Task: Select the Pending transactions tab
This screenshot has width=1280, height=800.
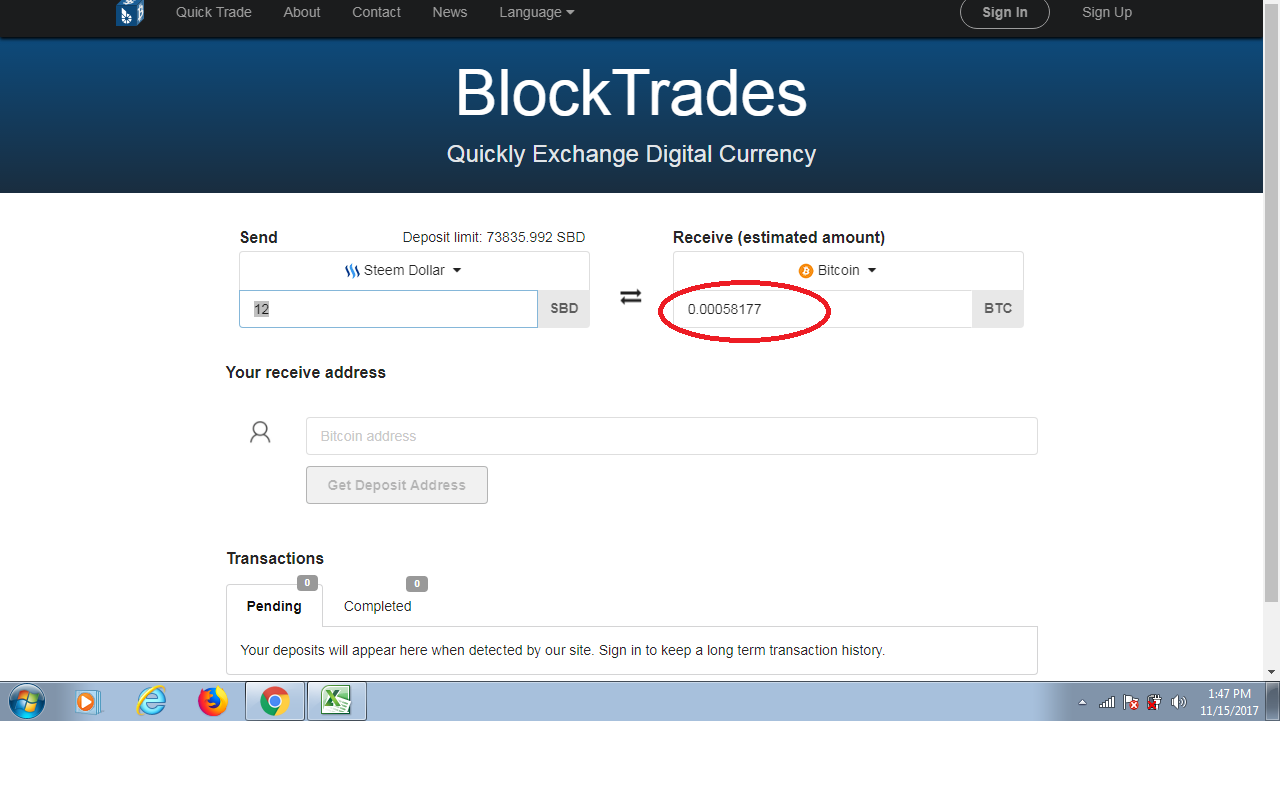Action: [274, 606]
